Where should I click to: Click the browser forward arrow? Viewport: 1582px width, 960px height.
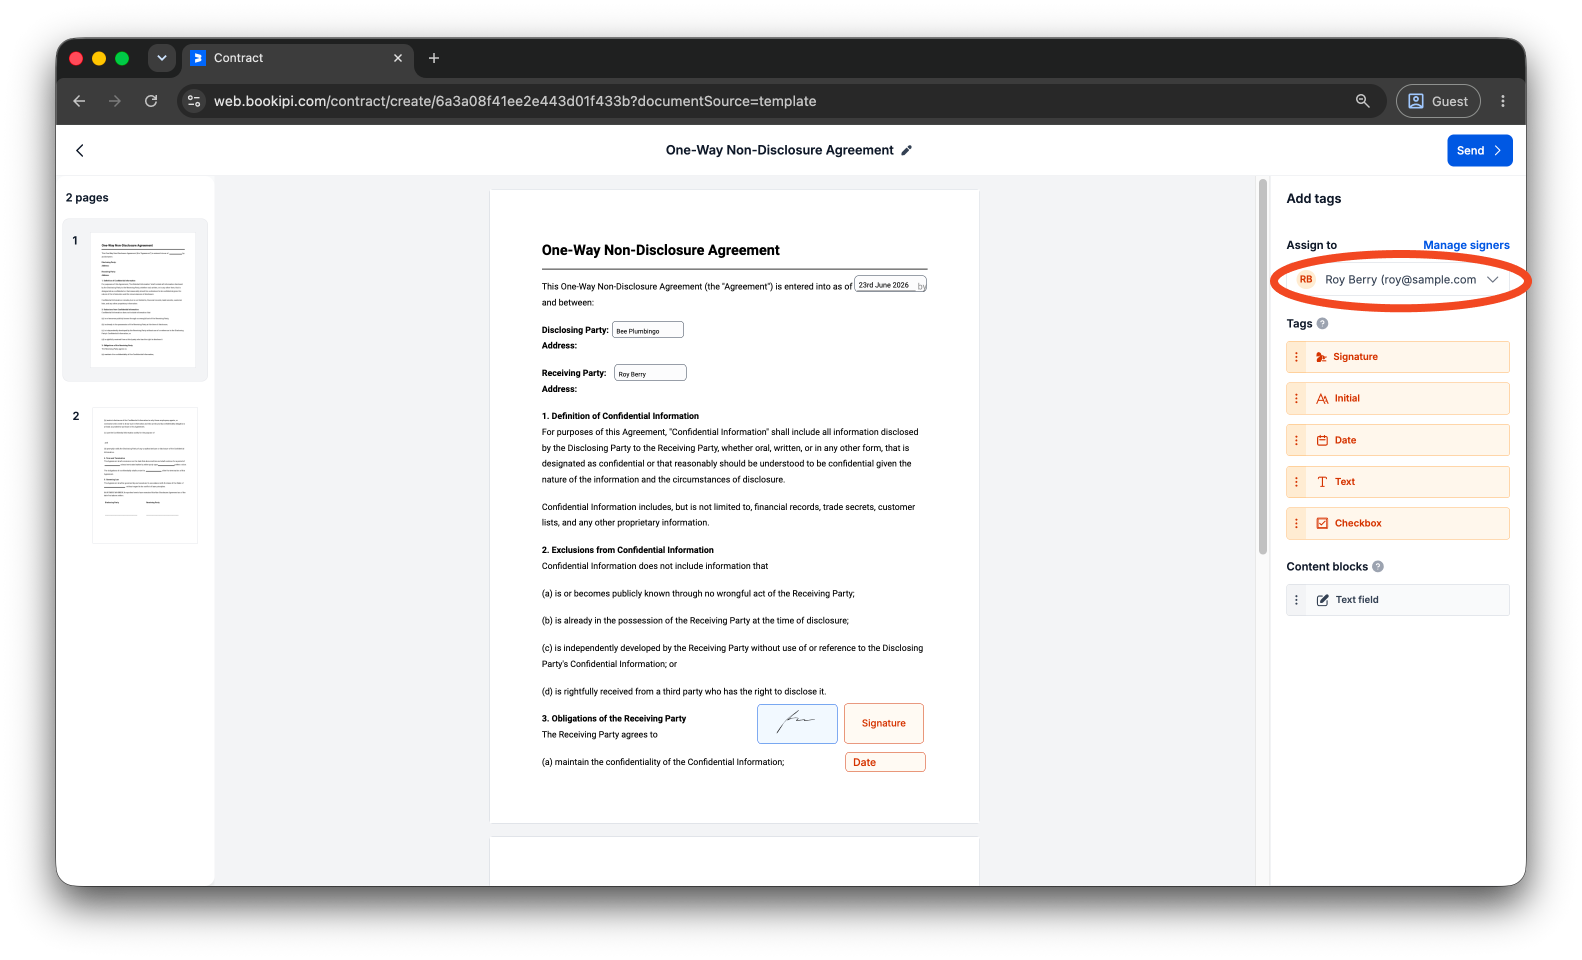pyautogui.click(x=115, y=101)
